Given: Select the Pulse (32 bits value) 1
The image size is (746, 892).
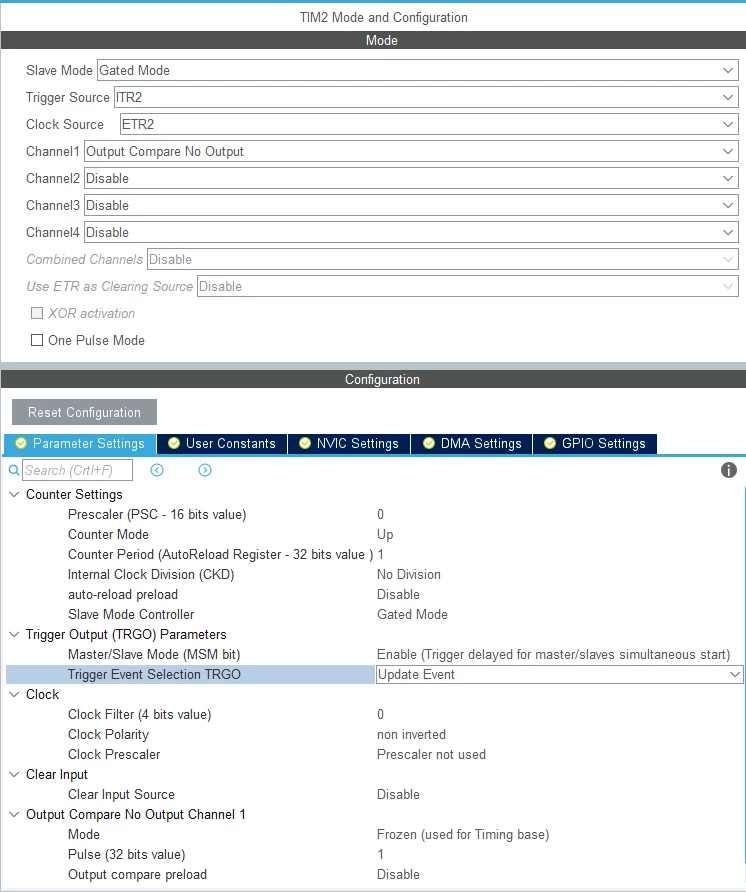Looking at the screenshot, I should click(x=381, y=854).
